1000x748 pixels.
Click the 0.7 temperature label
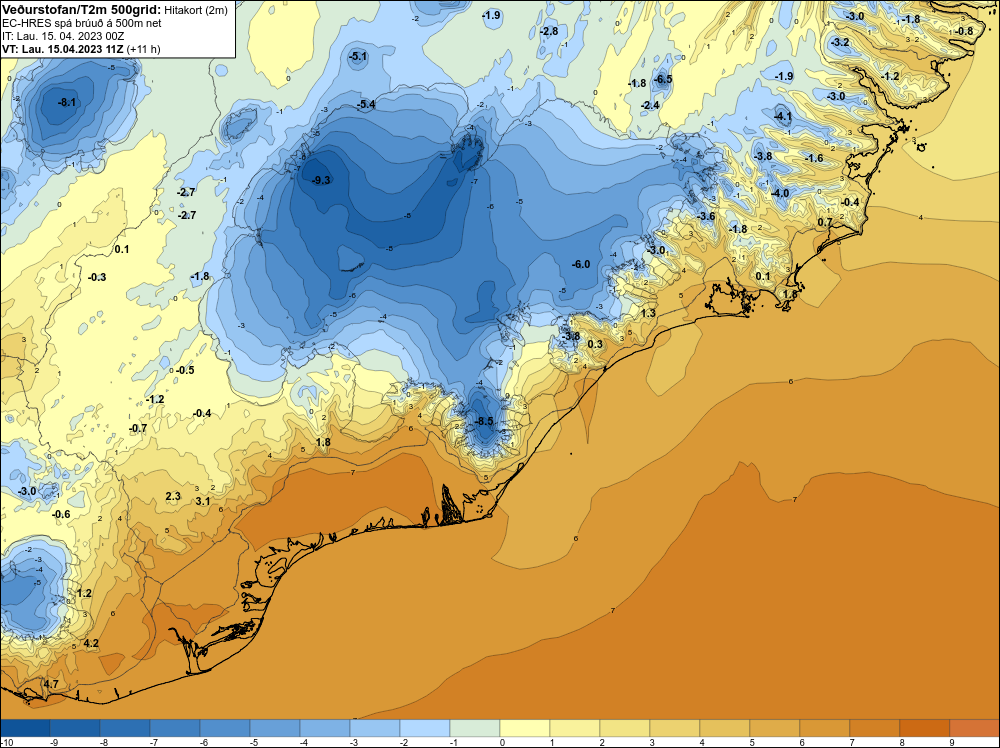825,223
